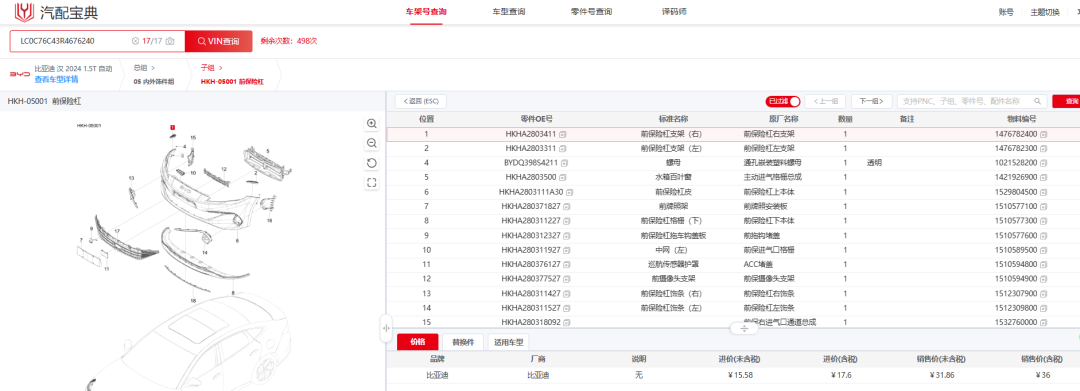Copy OE number BYDQ398S4211
Viewport: 1080px width, 391px height.
pos(565,163)
